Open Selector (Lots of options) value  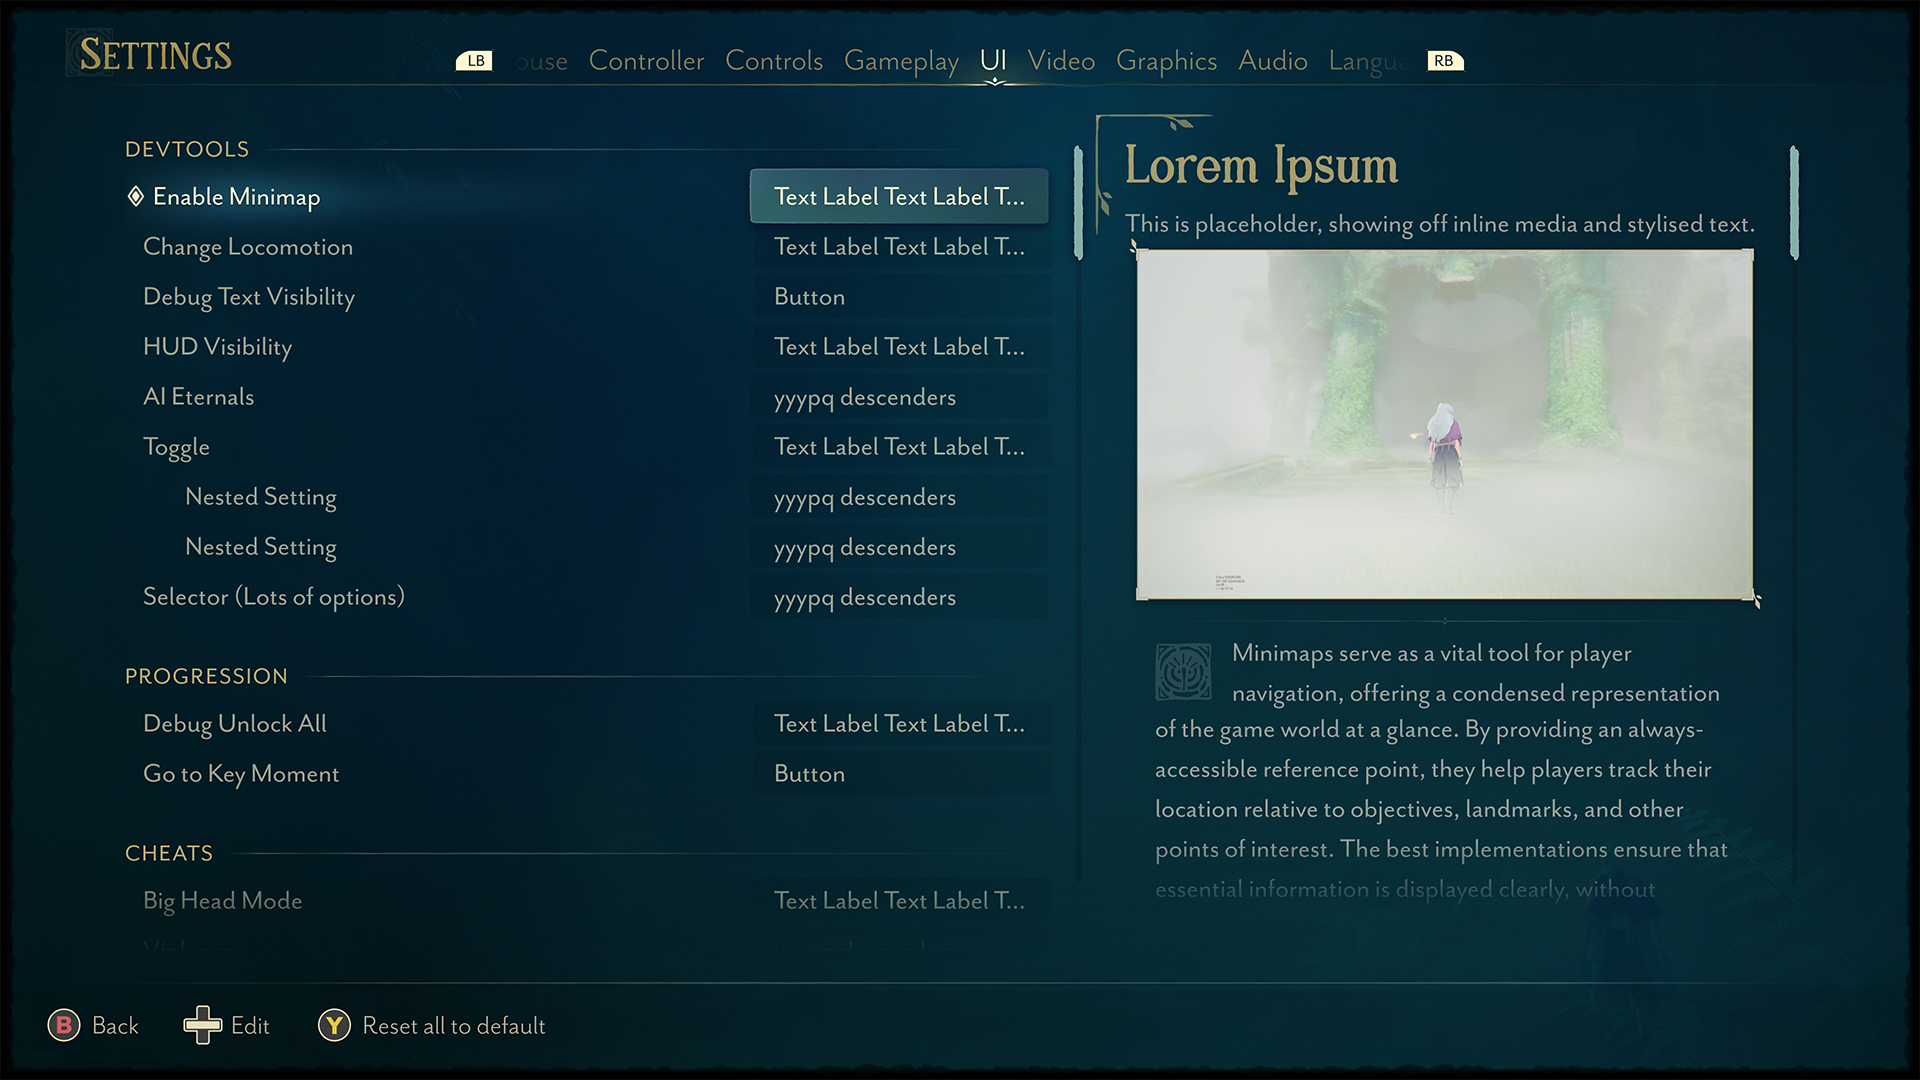[898, 597]
